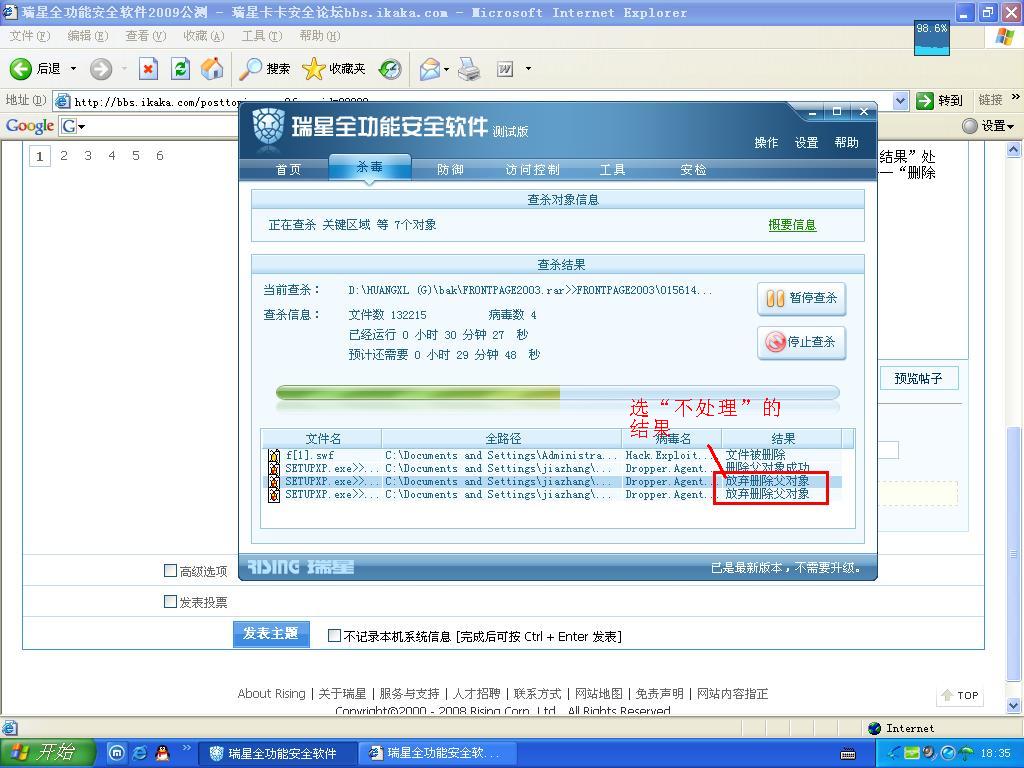
Task: Click the scan progress bar
Action: point(557,392)
